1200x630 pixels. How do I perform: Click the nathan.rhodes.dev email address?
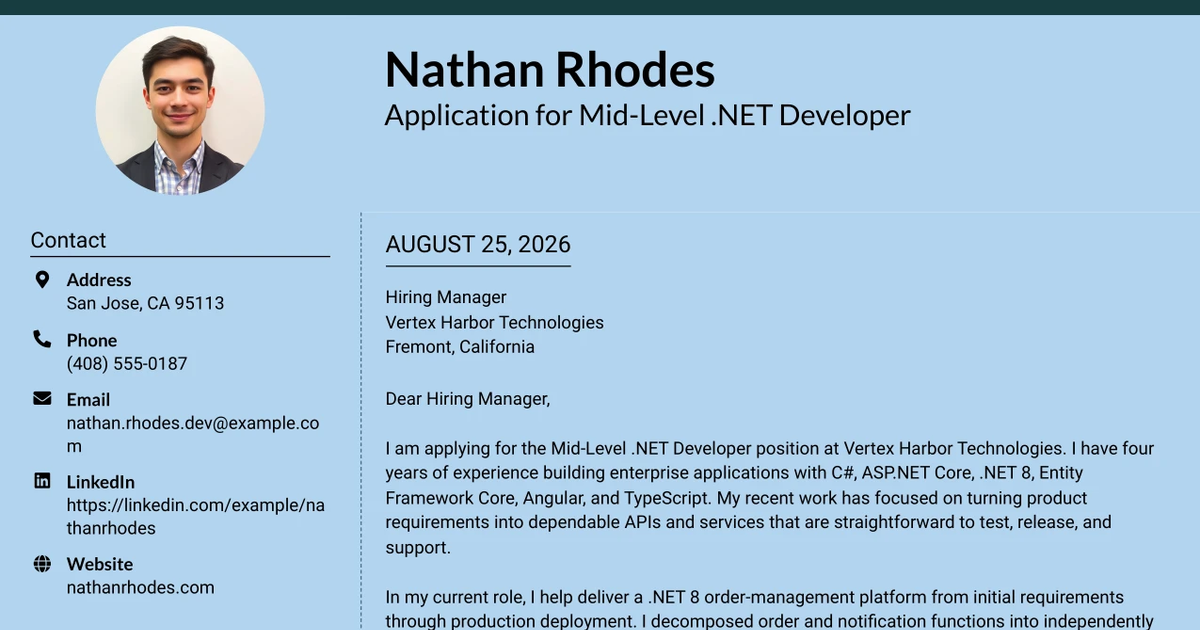(193, 434)
